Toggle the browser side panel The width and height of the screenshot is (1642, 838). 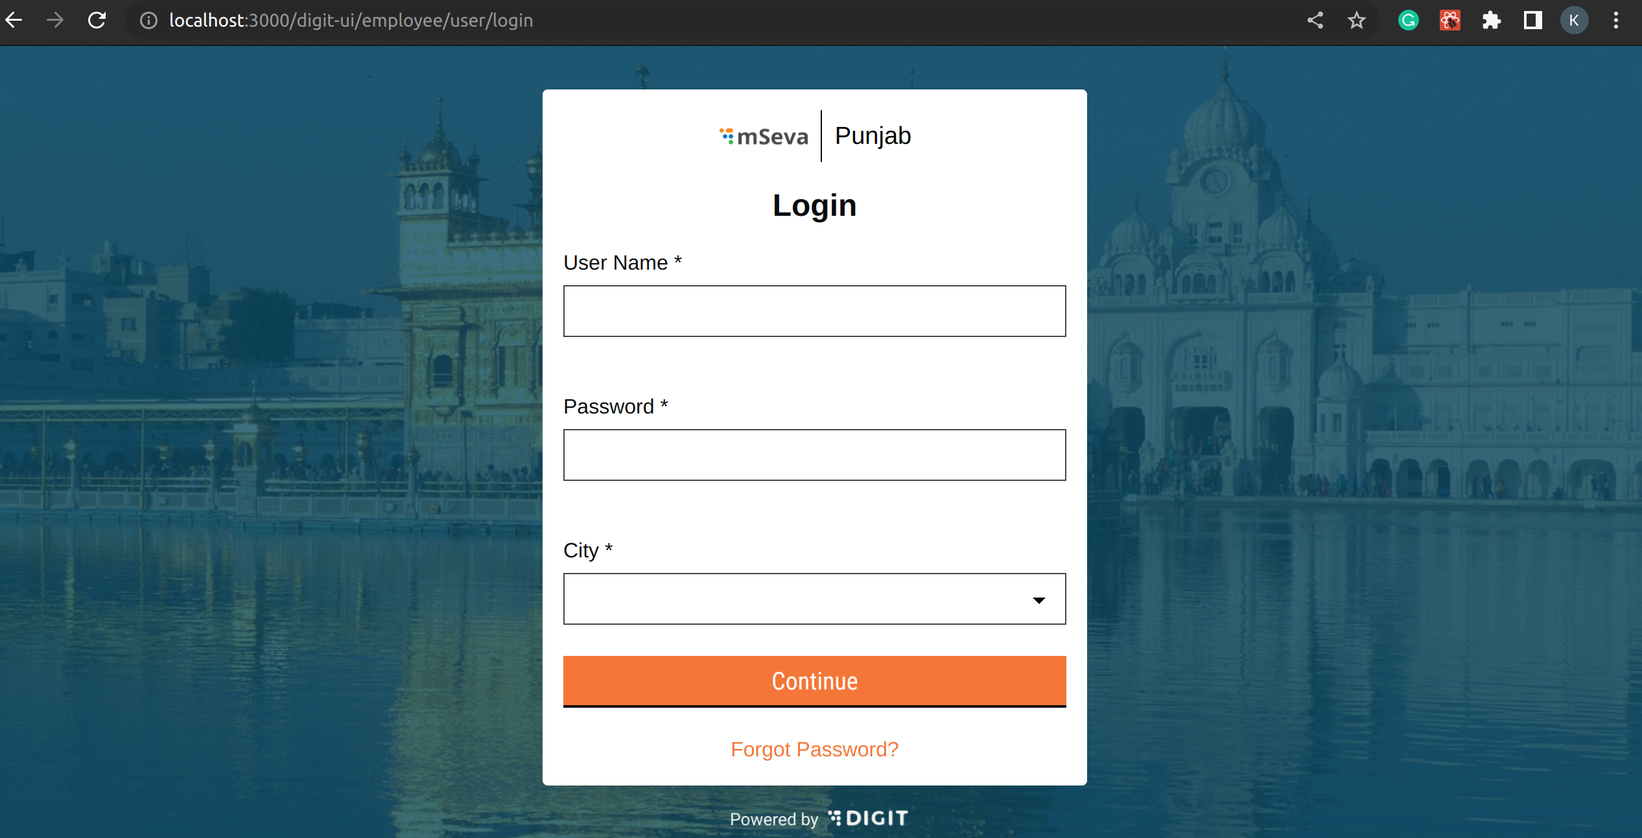tap(1532, 20)
